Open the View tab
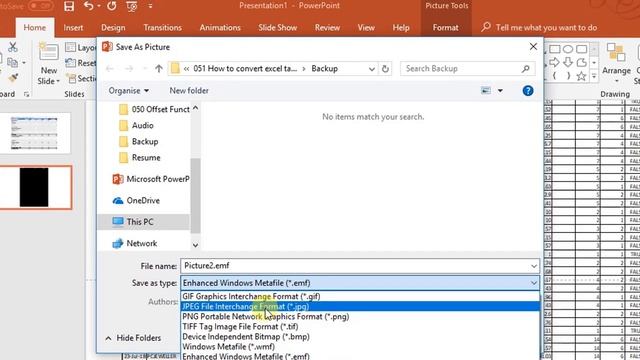The width and height of the screenshot is (640, 360). point(366,27)
